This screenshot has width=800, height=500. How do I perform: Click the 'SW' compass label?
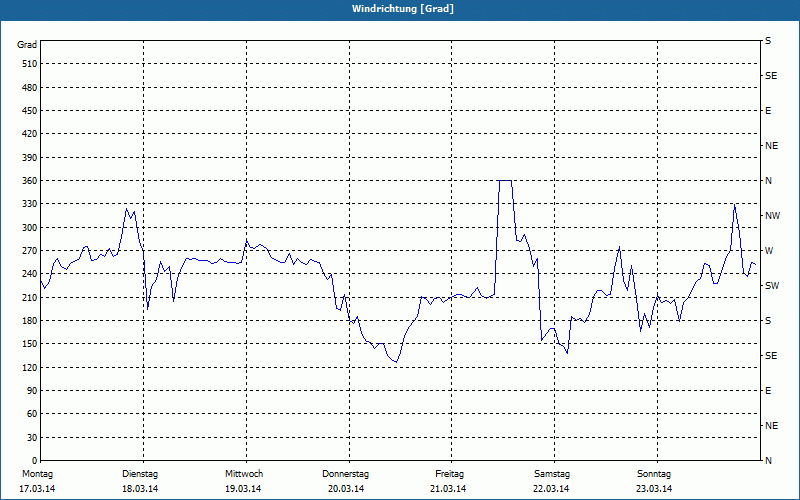pos(772,286)
